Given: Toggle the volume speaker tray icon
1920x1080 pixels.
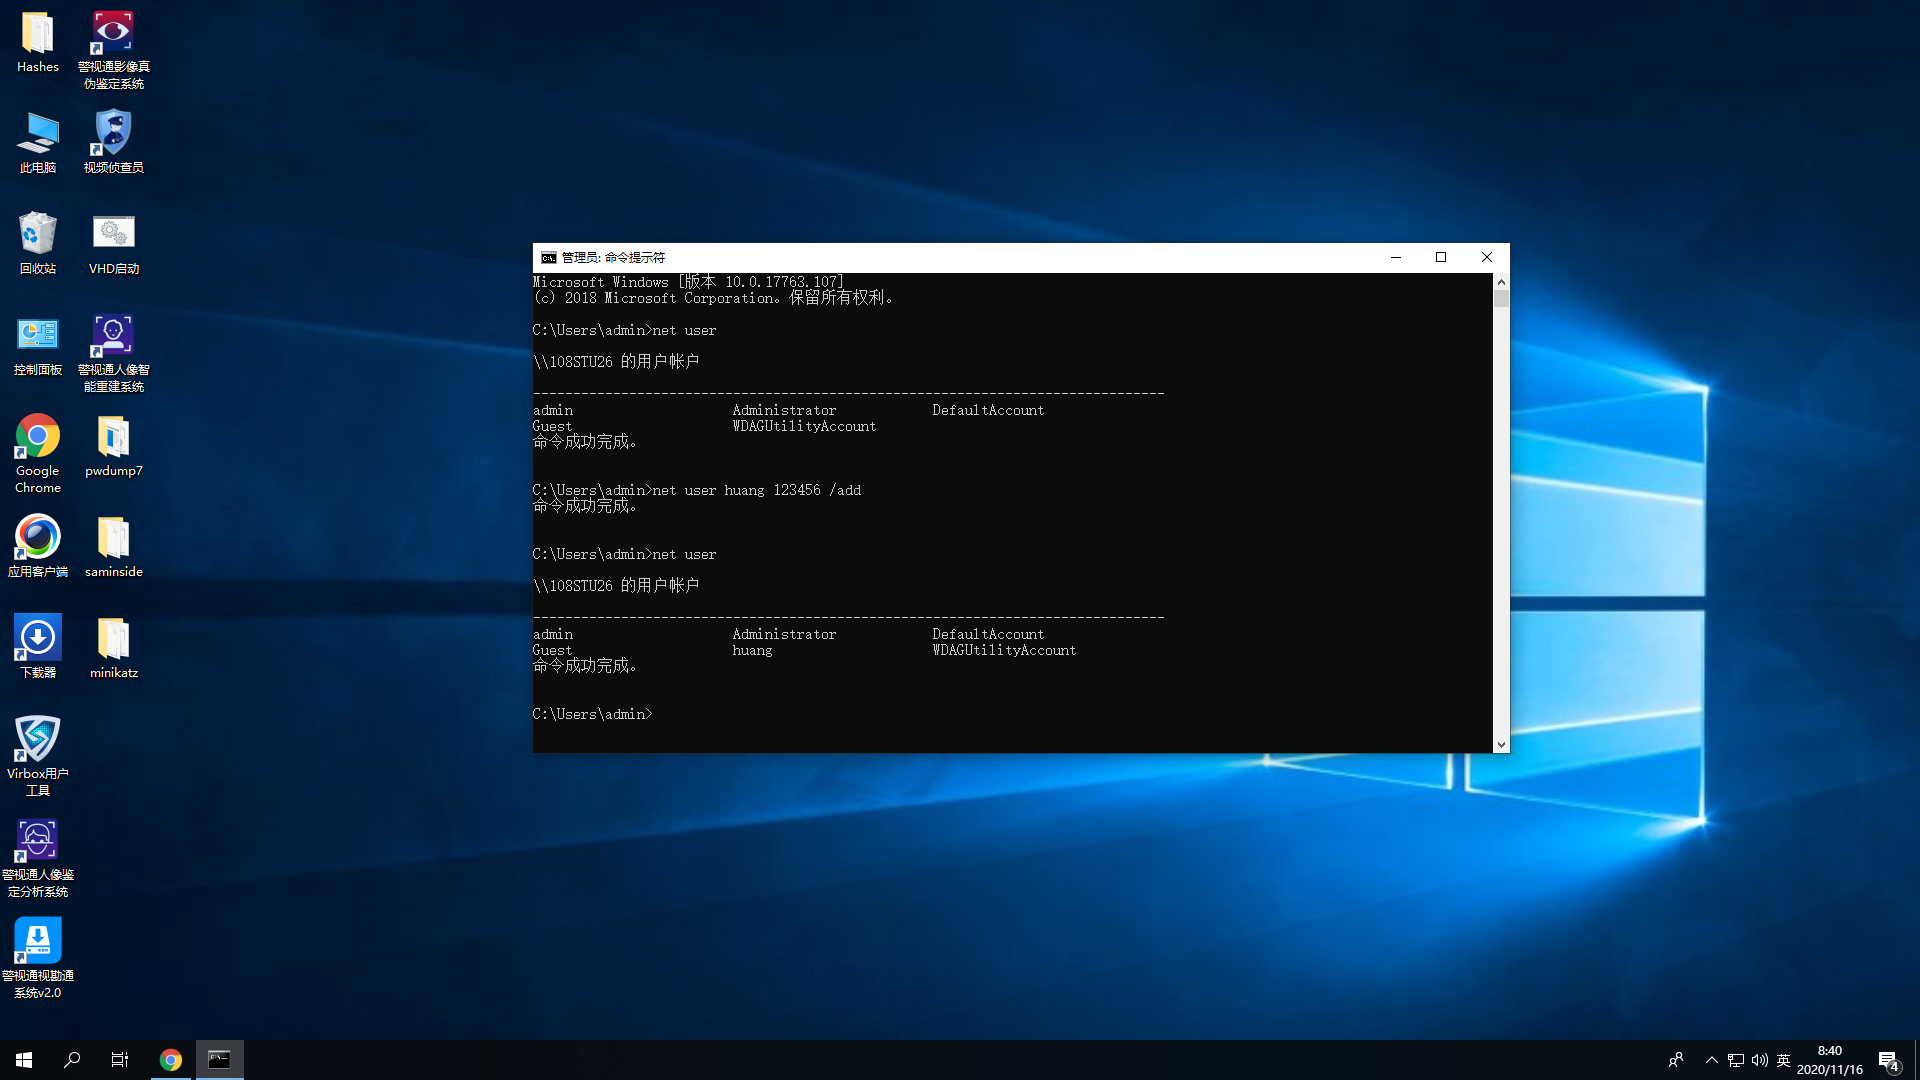Looking at the screenshot, I should click(x=1759, y=1060).
